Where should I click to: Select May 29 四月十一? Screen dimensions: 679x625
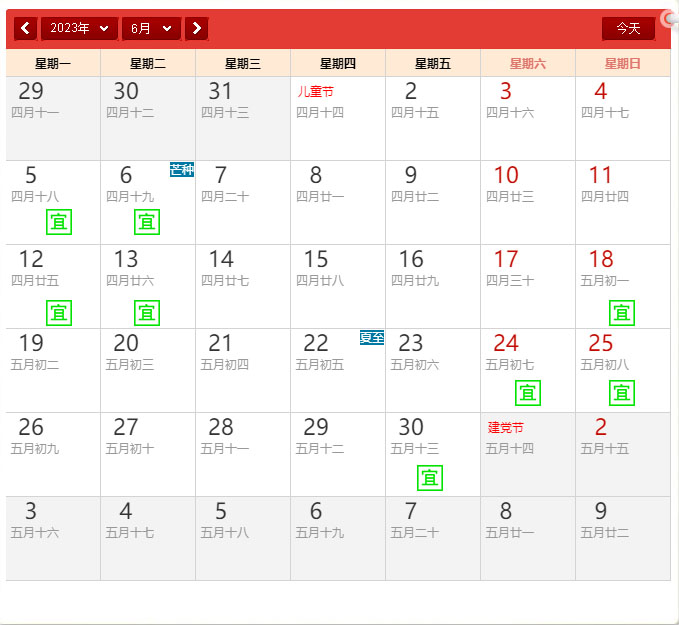pos(53,119)
